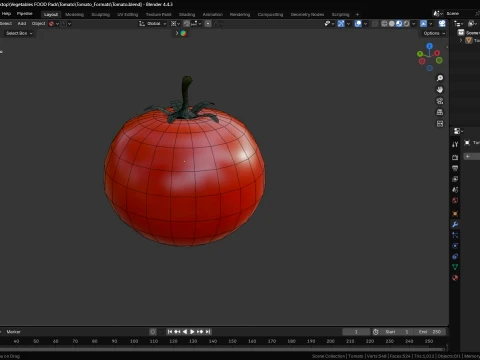Open the Render properties tab
This screenshot has width=480, height=360.
tap(455, 157)
